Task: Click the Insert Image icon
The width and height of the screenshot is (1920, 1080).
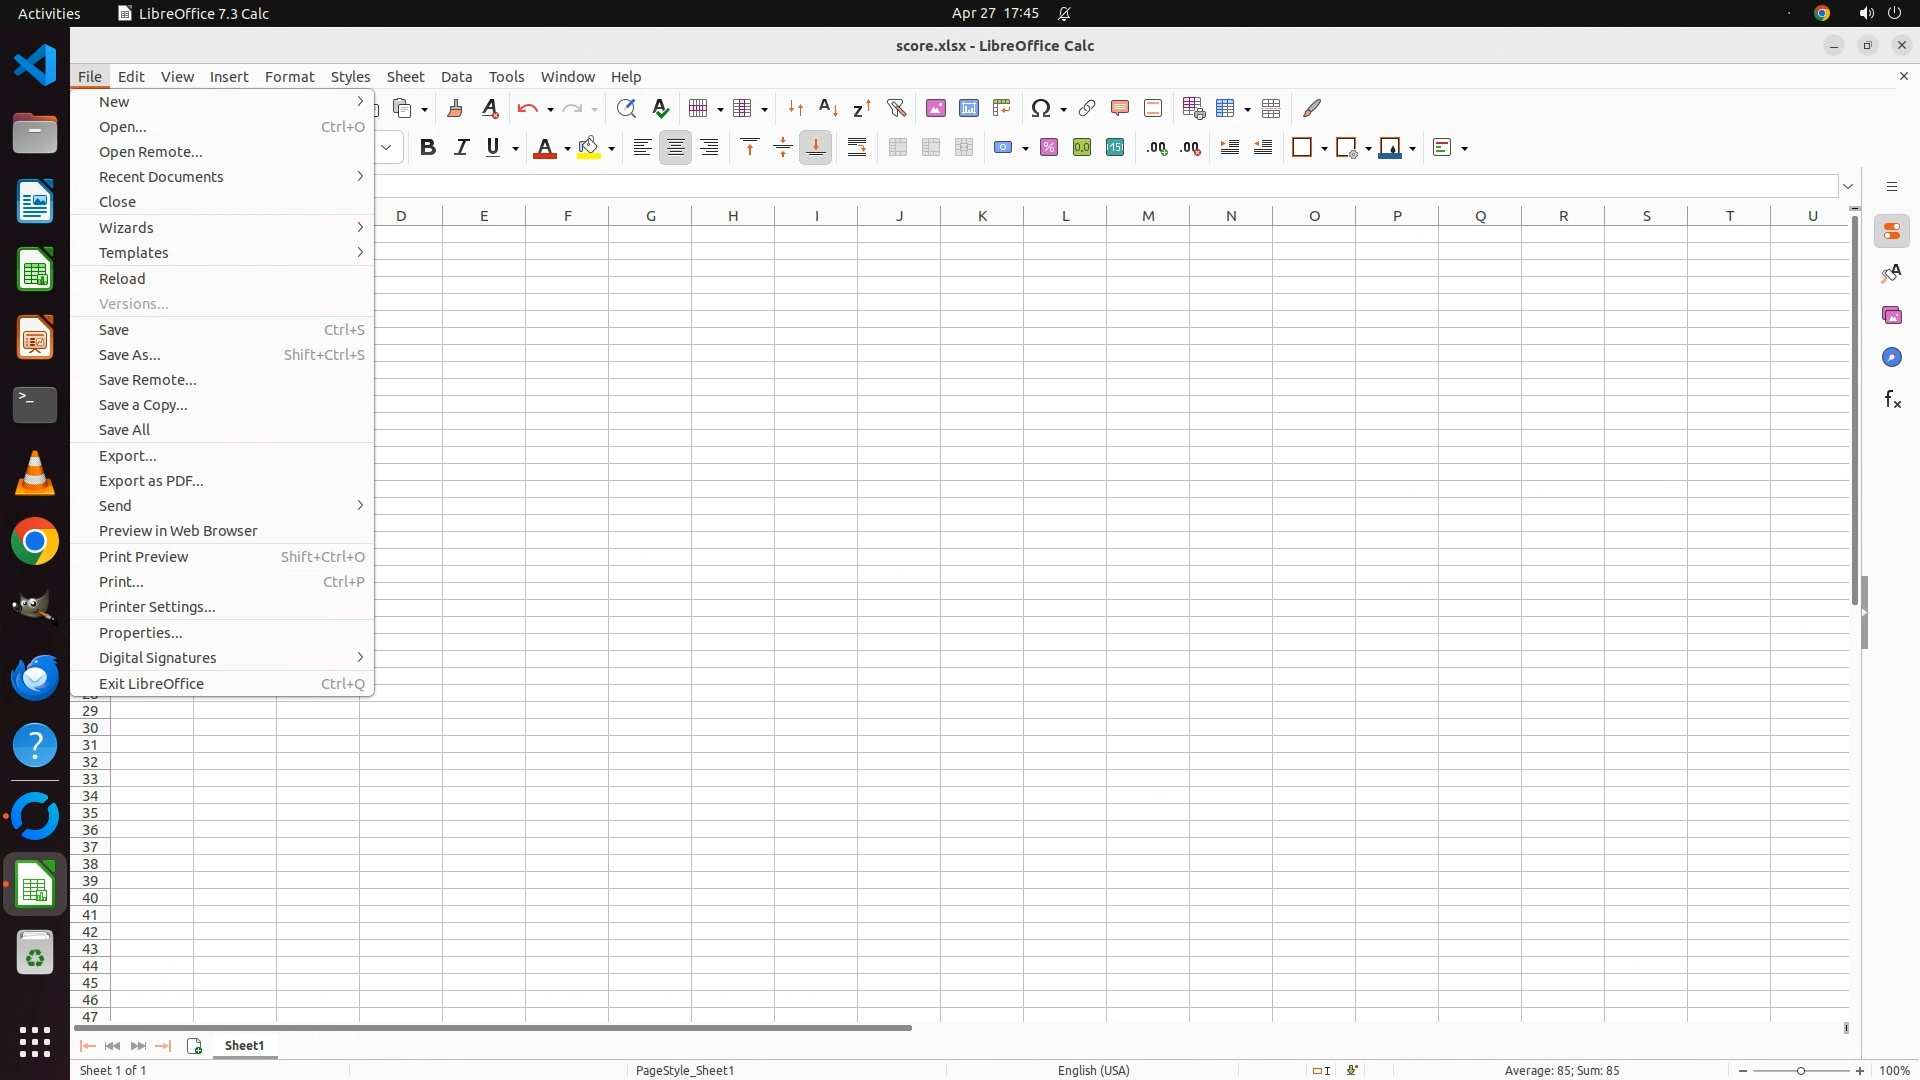Action: point(936,108)
